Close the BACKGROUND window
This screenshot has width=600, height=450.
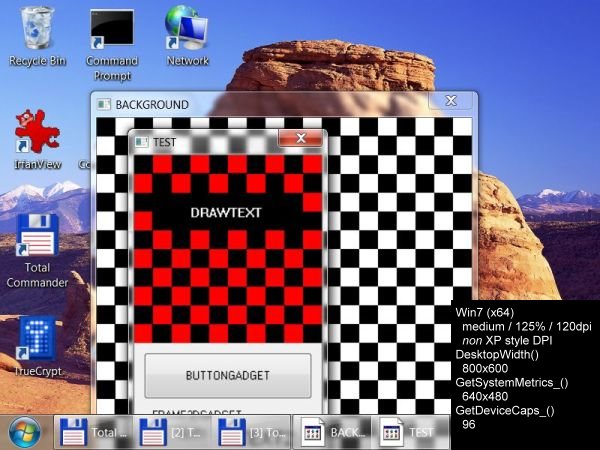[x=451, y=101]
